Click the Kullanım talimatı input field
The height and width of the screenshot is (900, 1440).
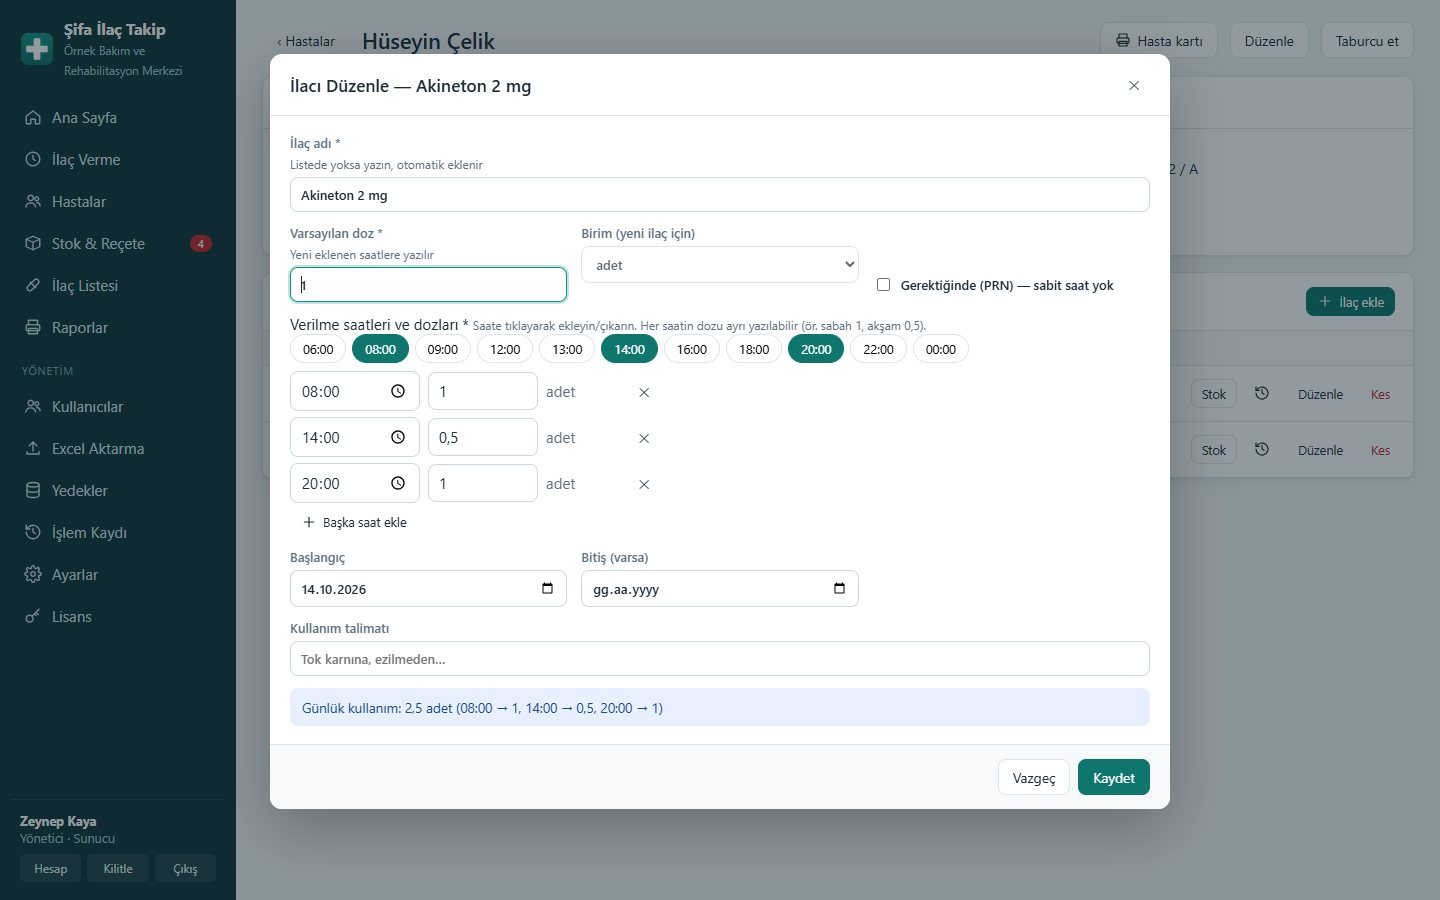pos(720,659)
